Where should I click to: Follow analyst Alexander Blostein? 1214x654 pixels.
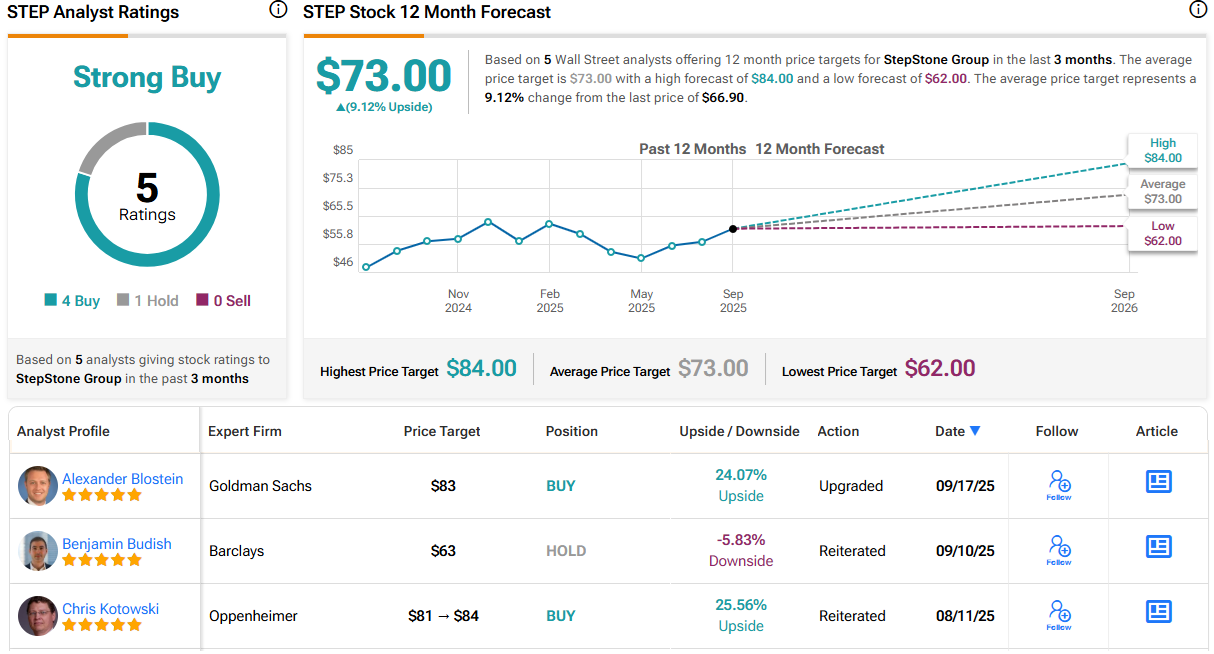pyautogui.click(x=1059, y=485)
